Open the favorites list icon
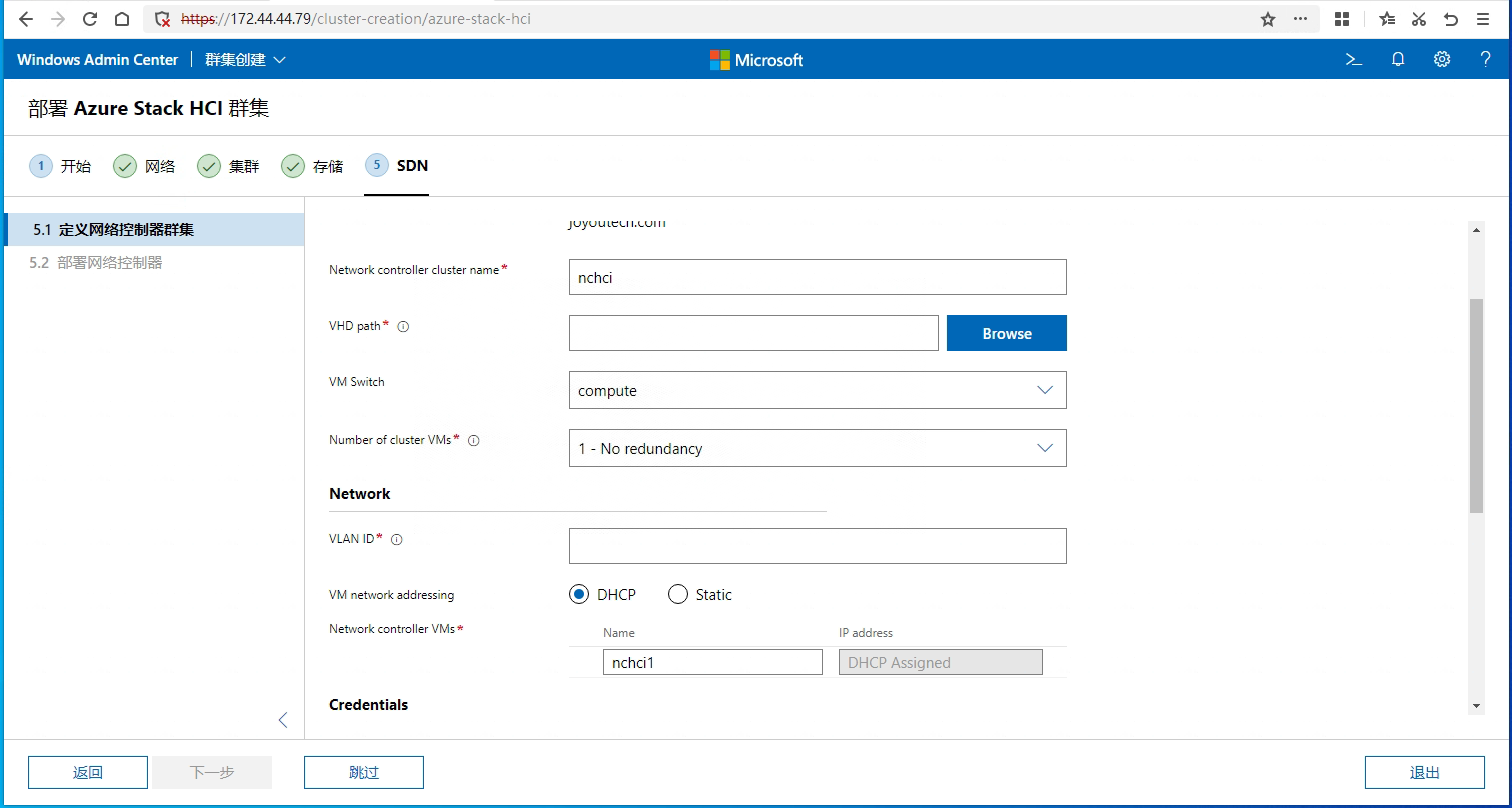This screenshot has height=808, width=1512. (1387, 19)
